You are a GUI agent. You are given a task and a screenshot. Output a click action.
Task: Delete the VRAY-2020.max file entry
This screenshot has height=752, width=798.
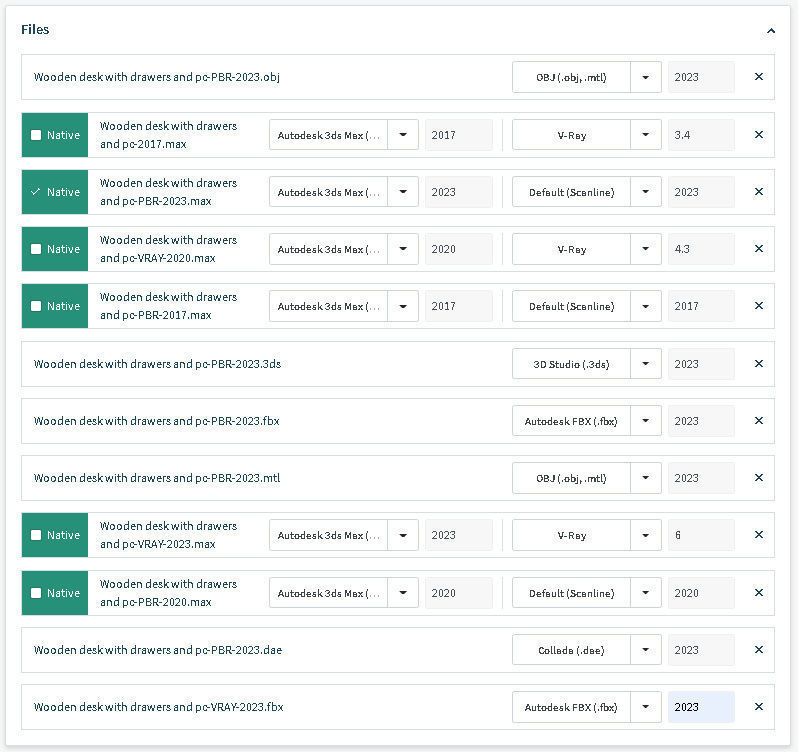pyautogui.click(x=758, y=249)
